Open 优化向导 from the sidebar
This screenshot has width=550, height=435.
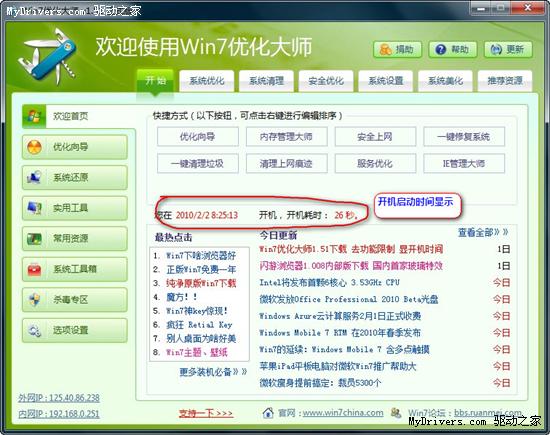[75, 147]
